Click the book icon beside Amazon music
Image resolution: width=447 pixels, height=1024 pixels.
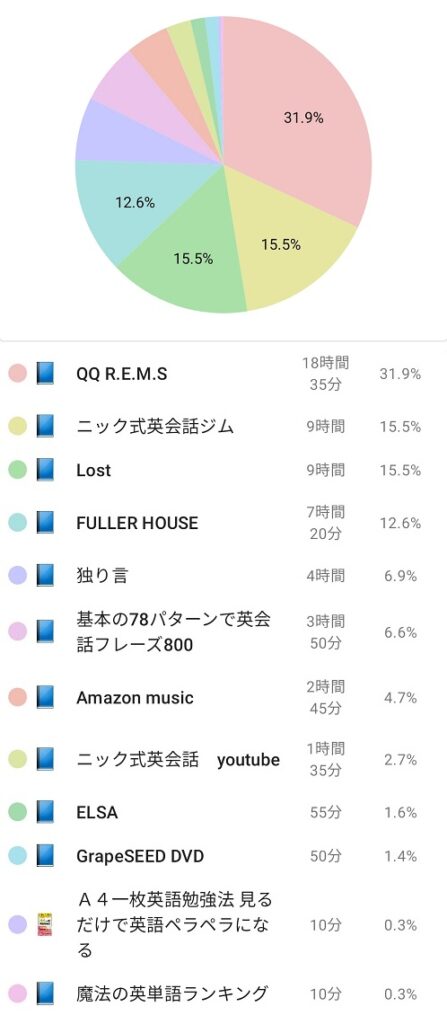(45, 697)
